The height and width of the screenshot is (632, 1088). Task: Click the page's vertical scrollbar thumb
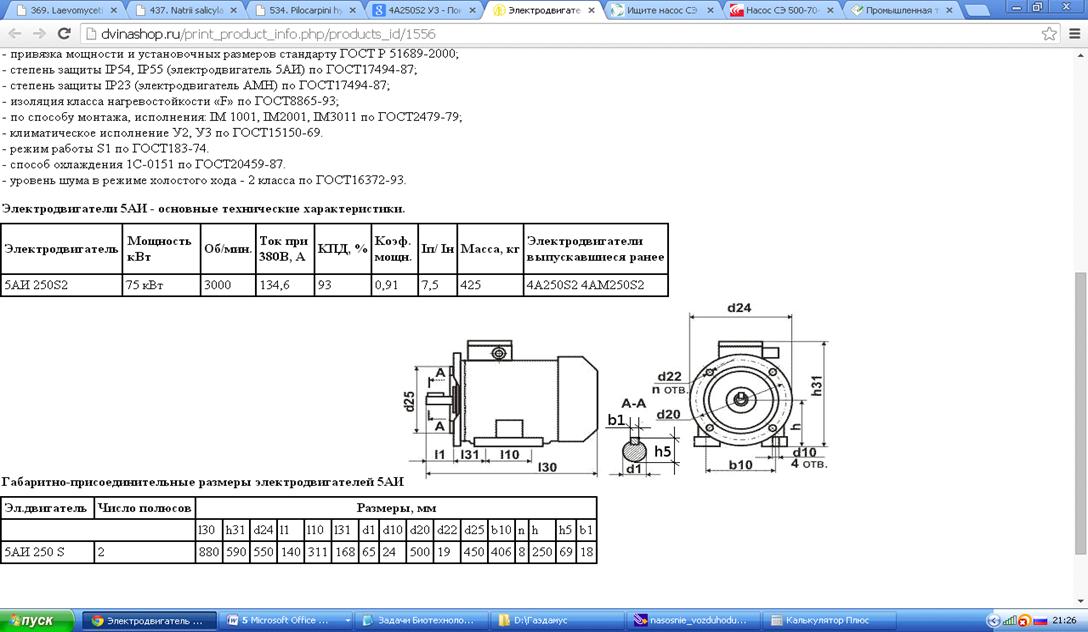coord(1079,410)
